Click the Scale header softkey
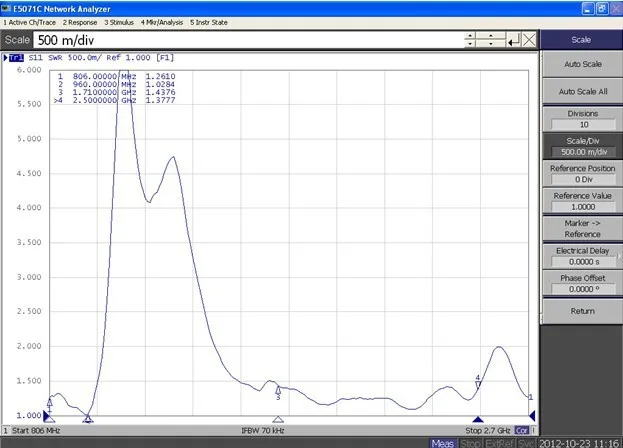The image size is (623, 448). pos(581,40)
